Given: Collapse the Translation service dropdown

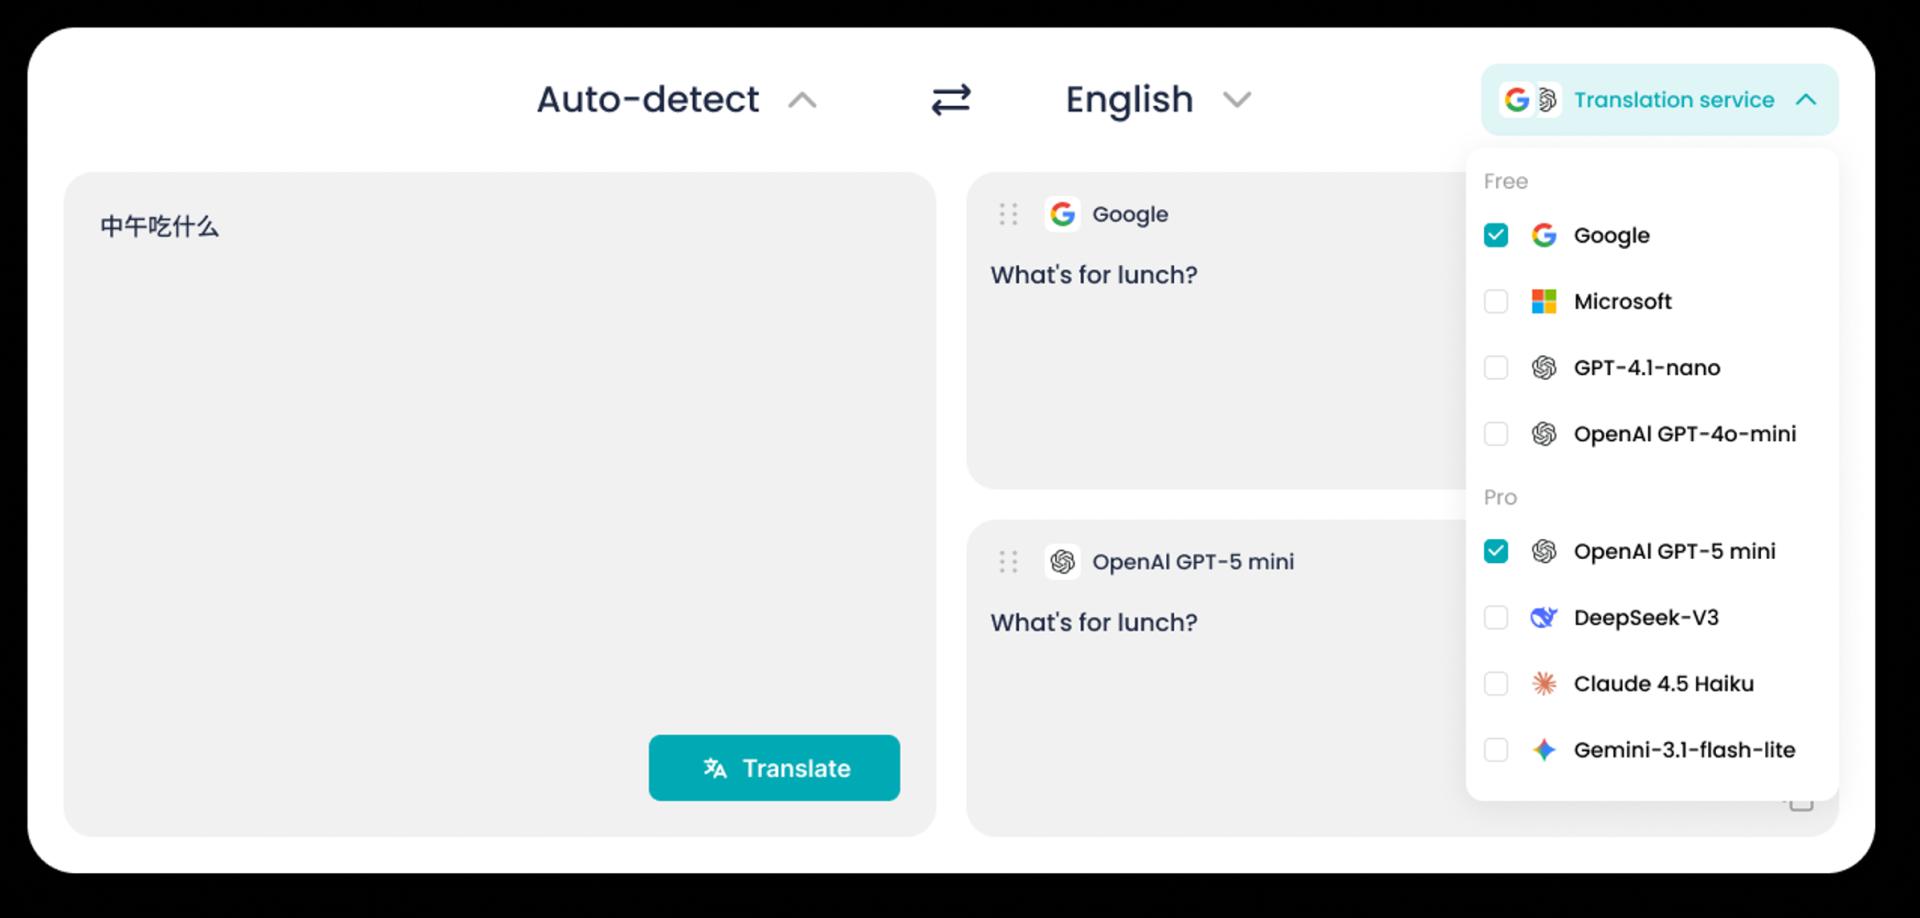Looking at the screenshot, I should [1660, 100].
